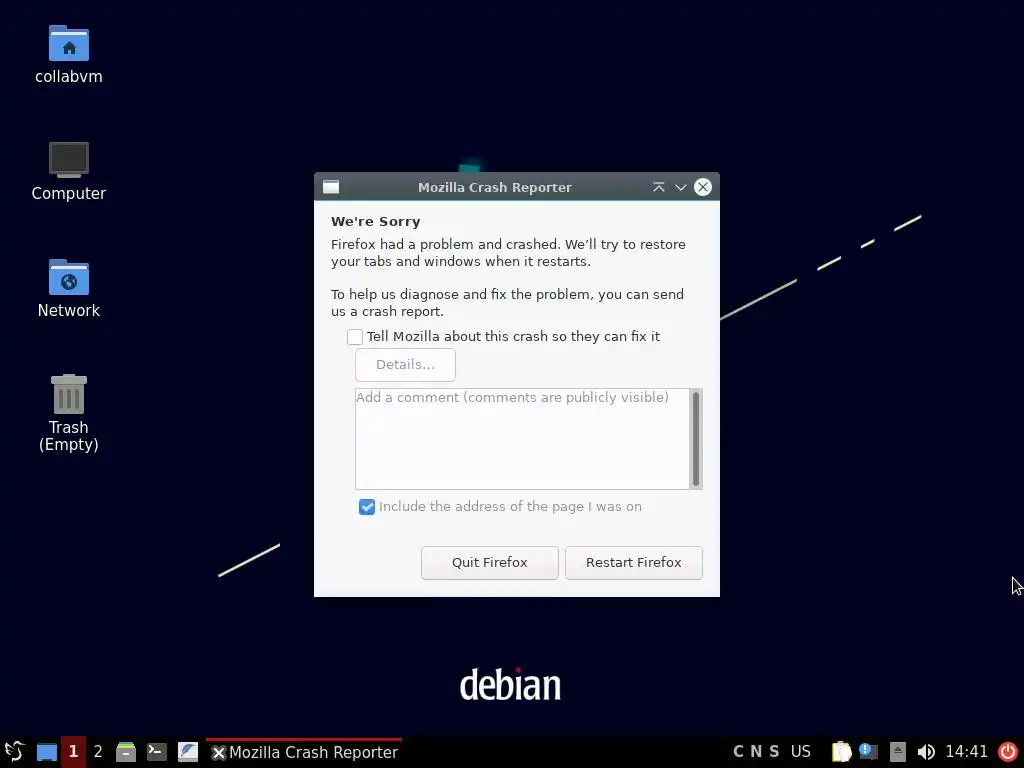Click the Details... button
The width and height of the screenshot is (1024, 768).
pyautogui.click(x=405, y=364)
